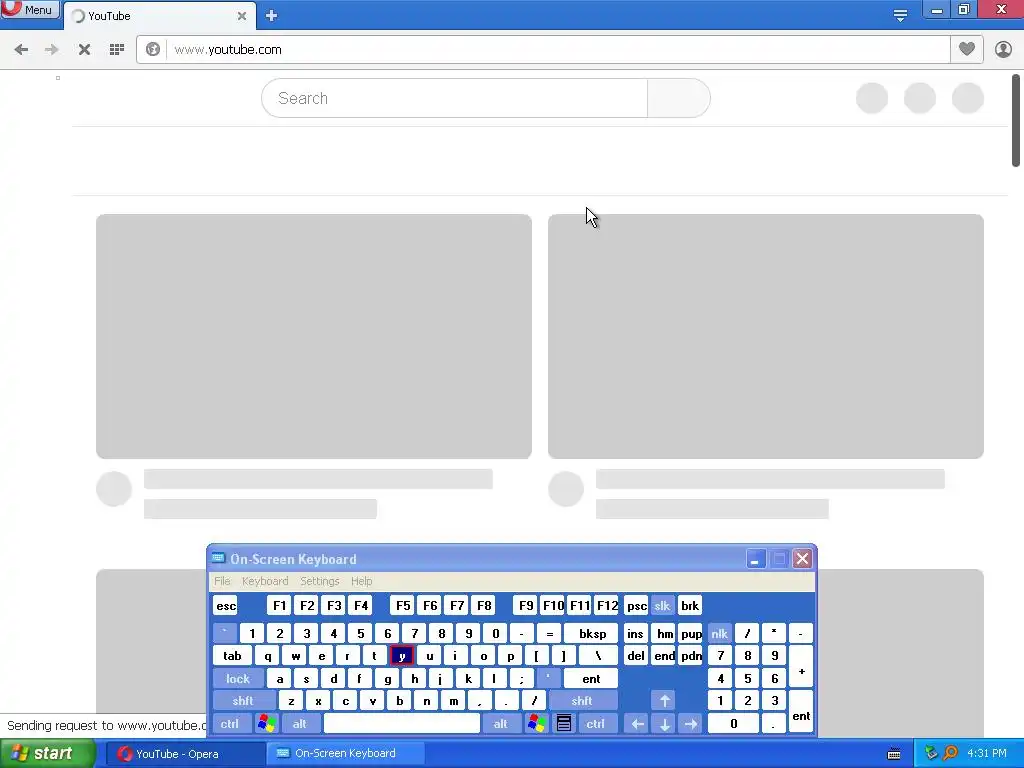This screenshot has height=768, width=1024.
Task: Toggle the slk scroll lock key
Action: pyautogui.click(x=662, y=605)
